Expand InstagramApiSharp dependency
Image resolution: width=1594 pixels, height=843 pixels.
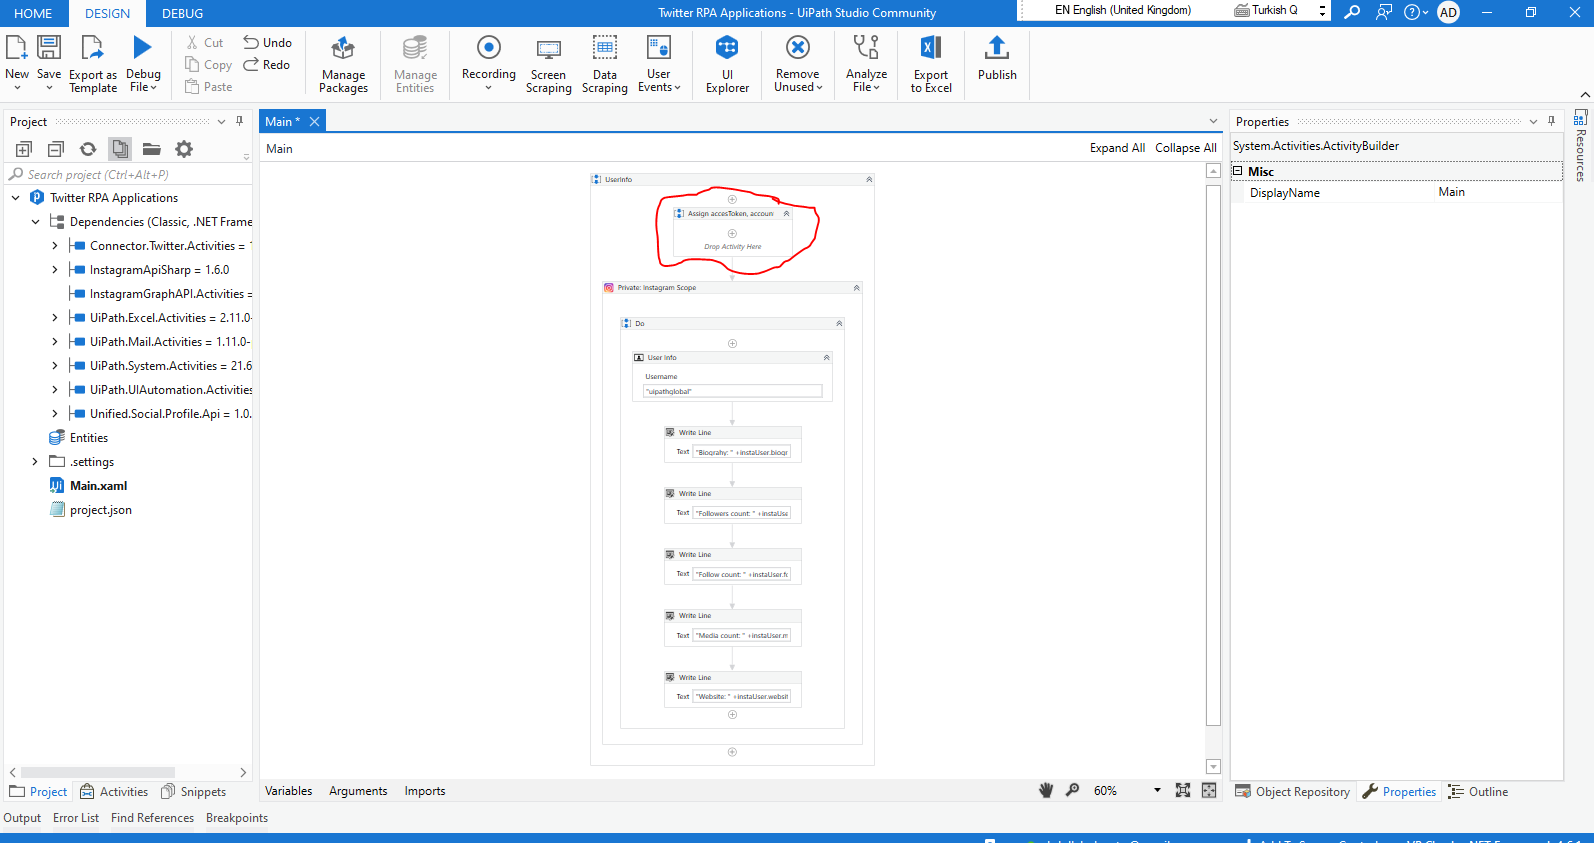click(55, 270)
